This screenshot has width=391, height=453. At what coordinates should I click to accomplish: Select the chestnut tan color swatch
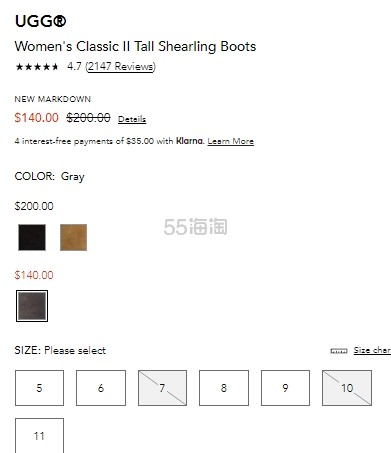pos(73,237)
